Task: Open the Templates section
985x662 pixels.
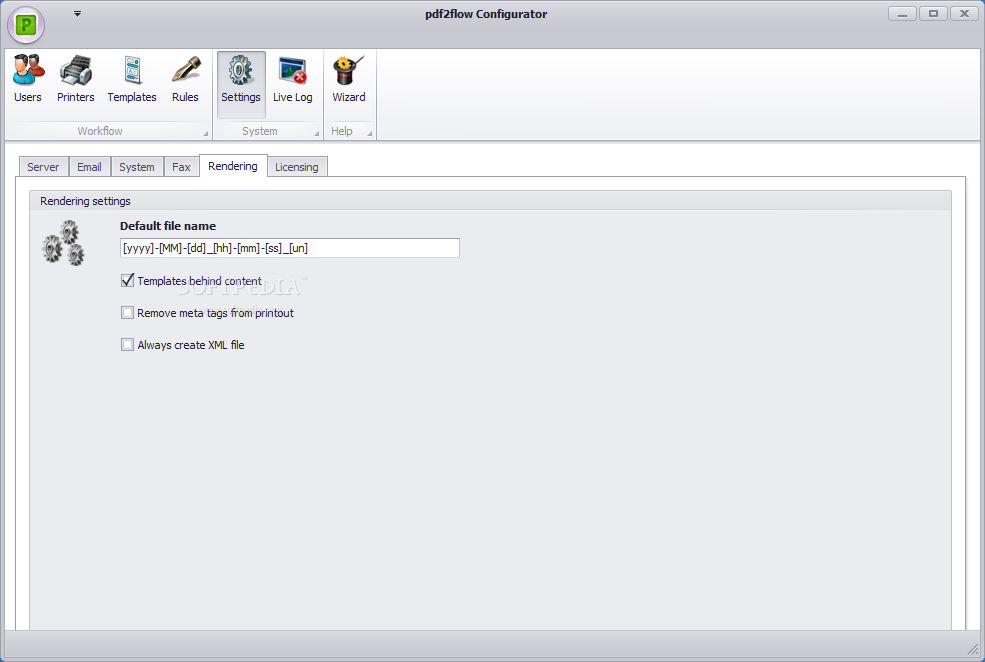Action: (x=132, y=80)
